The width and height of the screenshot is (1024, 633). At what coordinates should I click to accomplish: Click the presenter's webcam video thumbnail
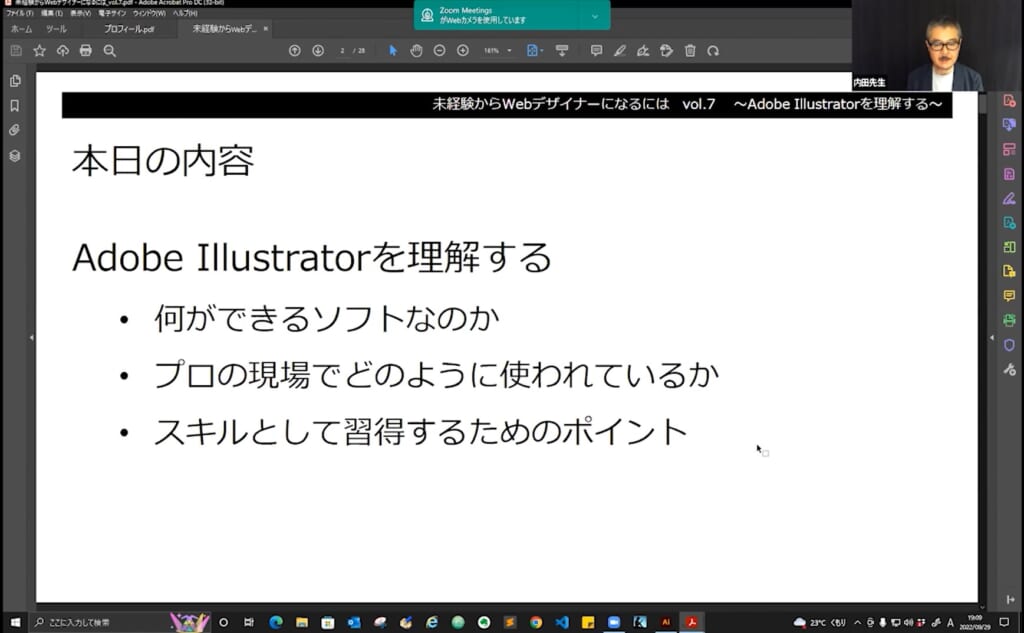[937, 46]
